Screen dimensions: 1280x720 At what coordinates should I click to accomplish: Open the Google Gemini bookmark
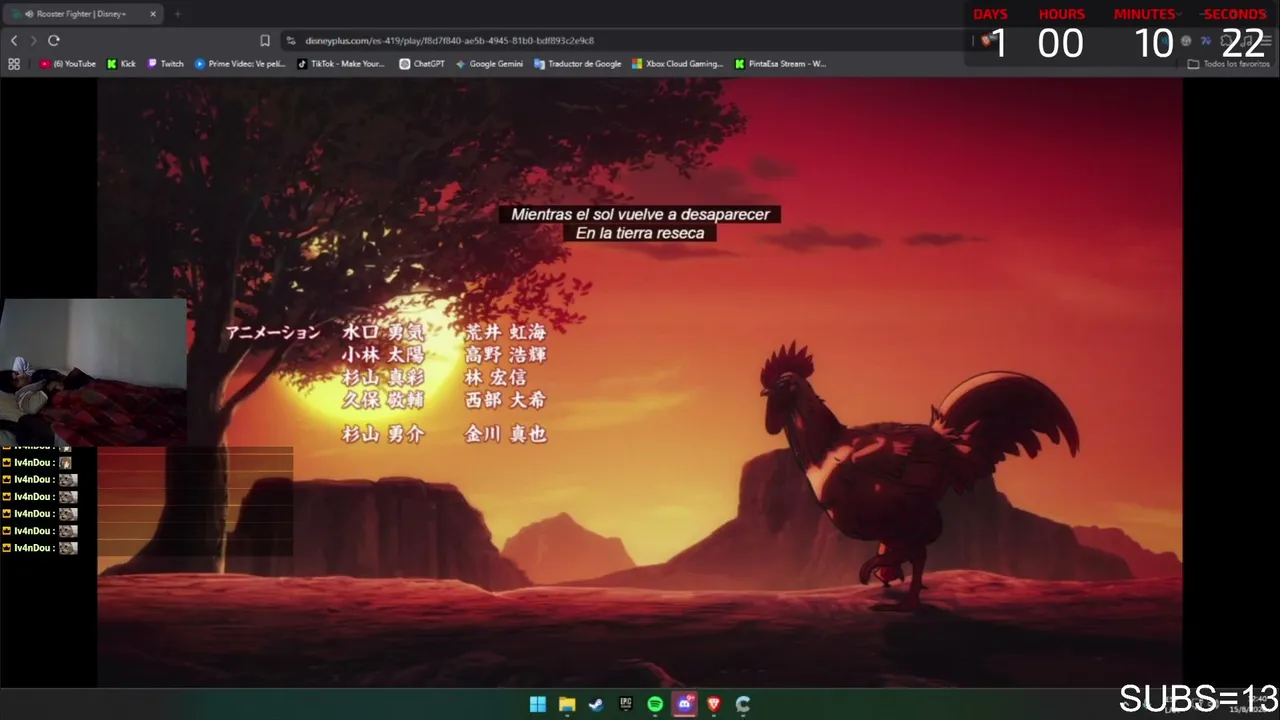tap(489, 64)
